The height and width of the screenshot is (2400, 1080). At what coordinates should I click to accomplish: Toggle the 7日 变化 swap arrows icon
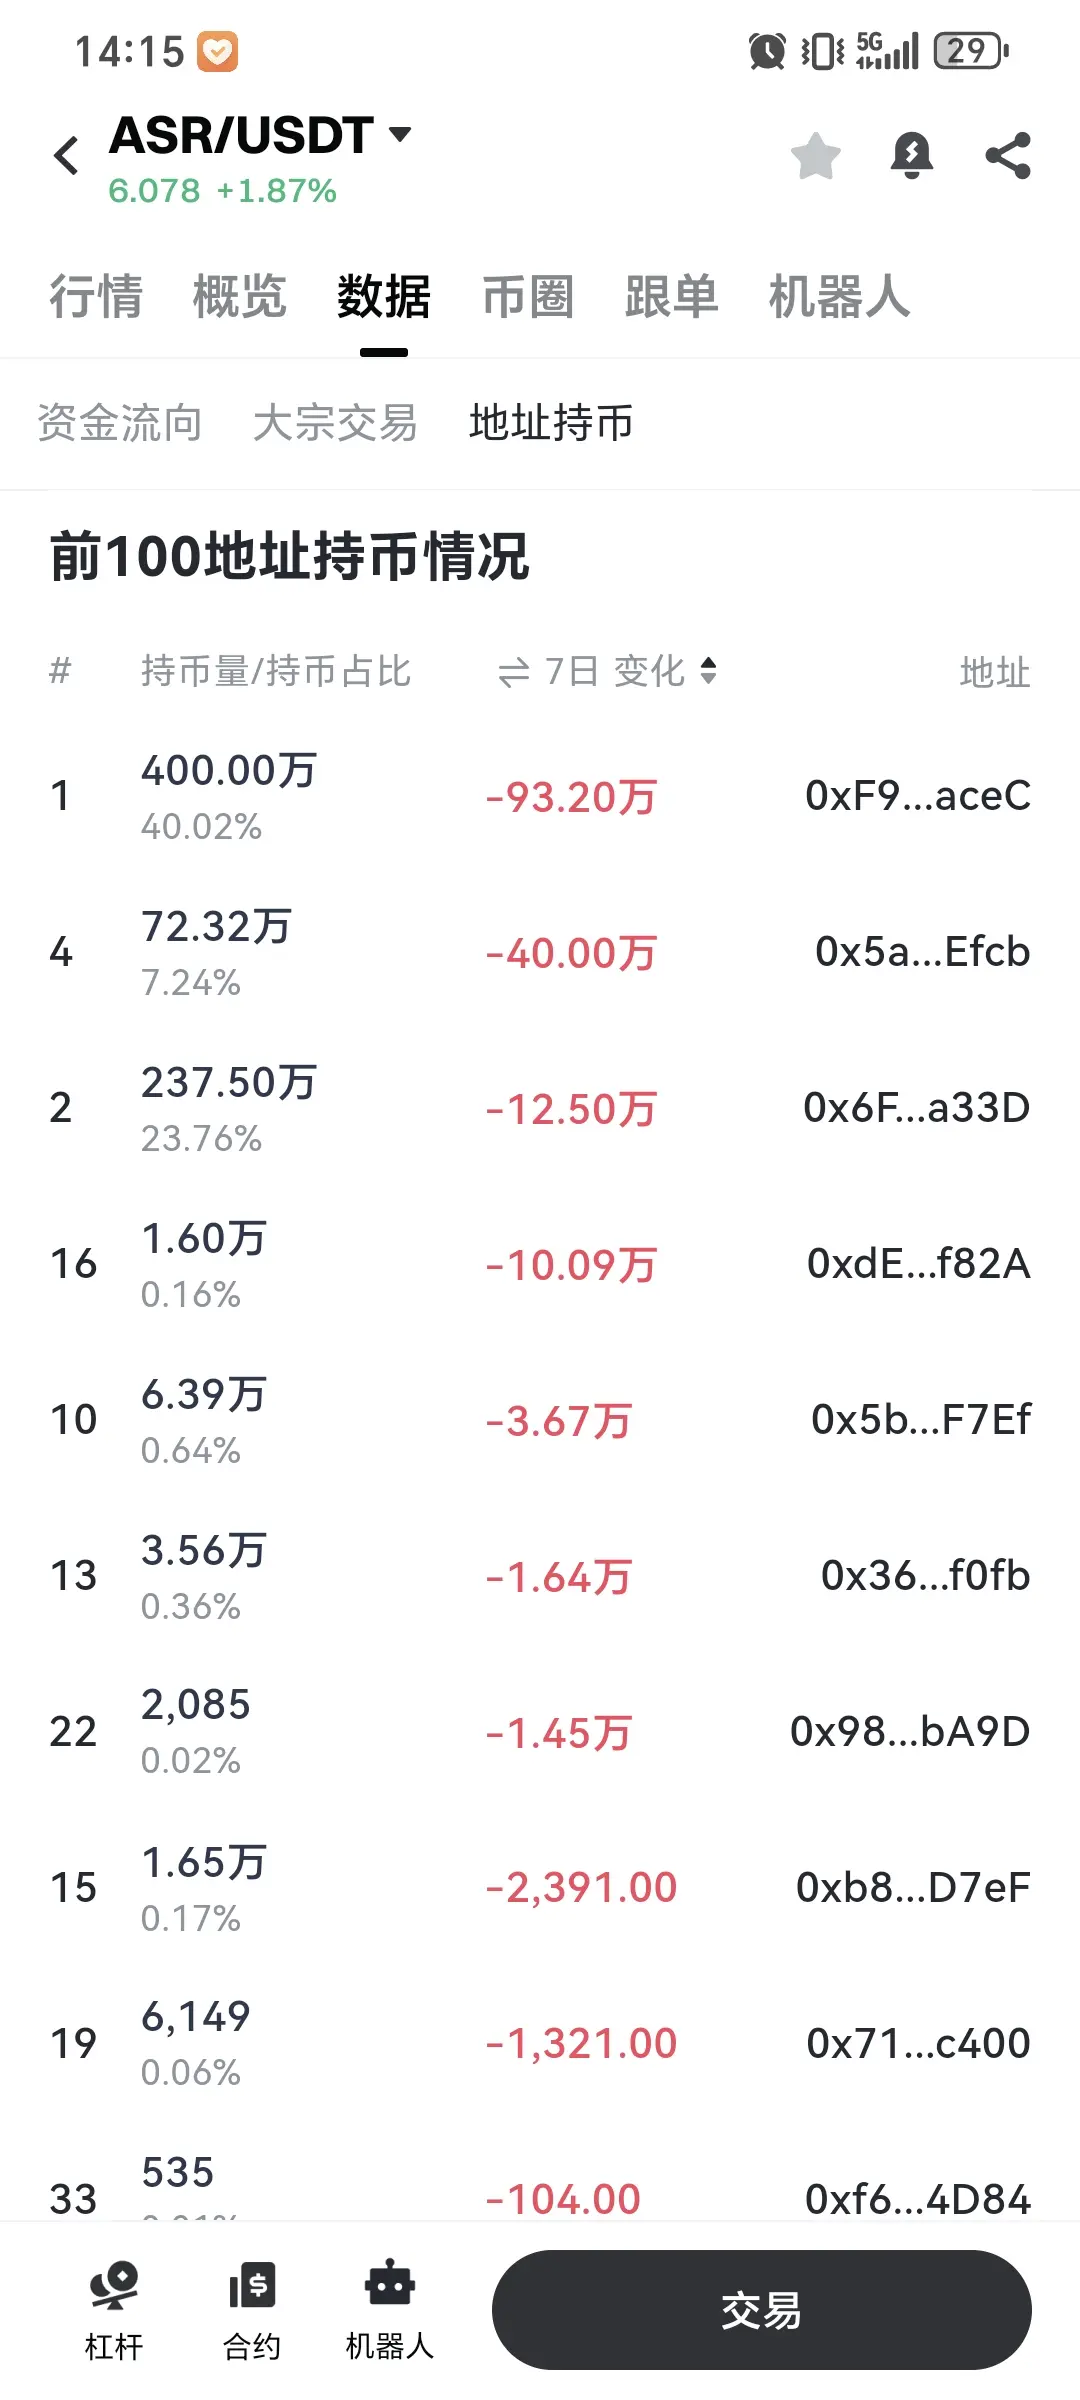514,673
